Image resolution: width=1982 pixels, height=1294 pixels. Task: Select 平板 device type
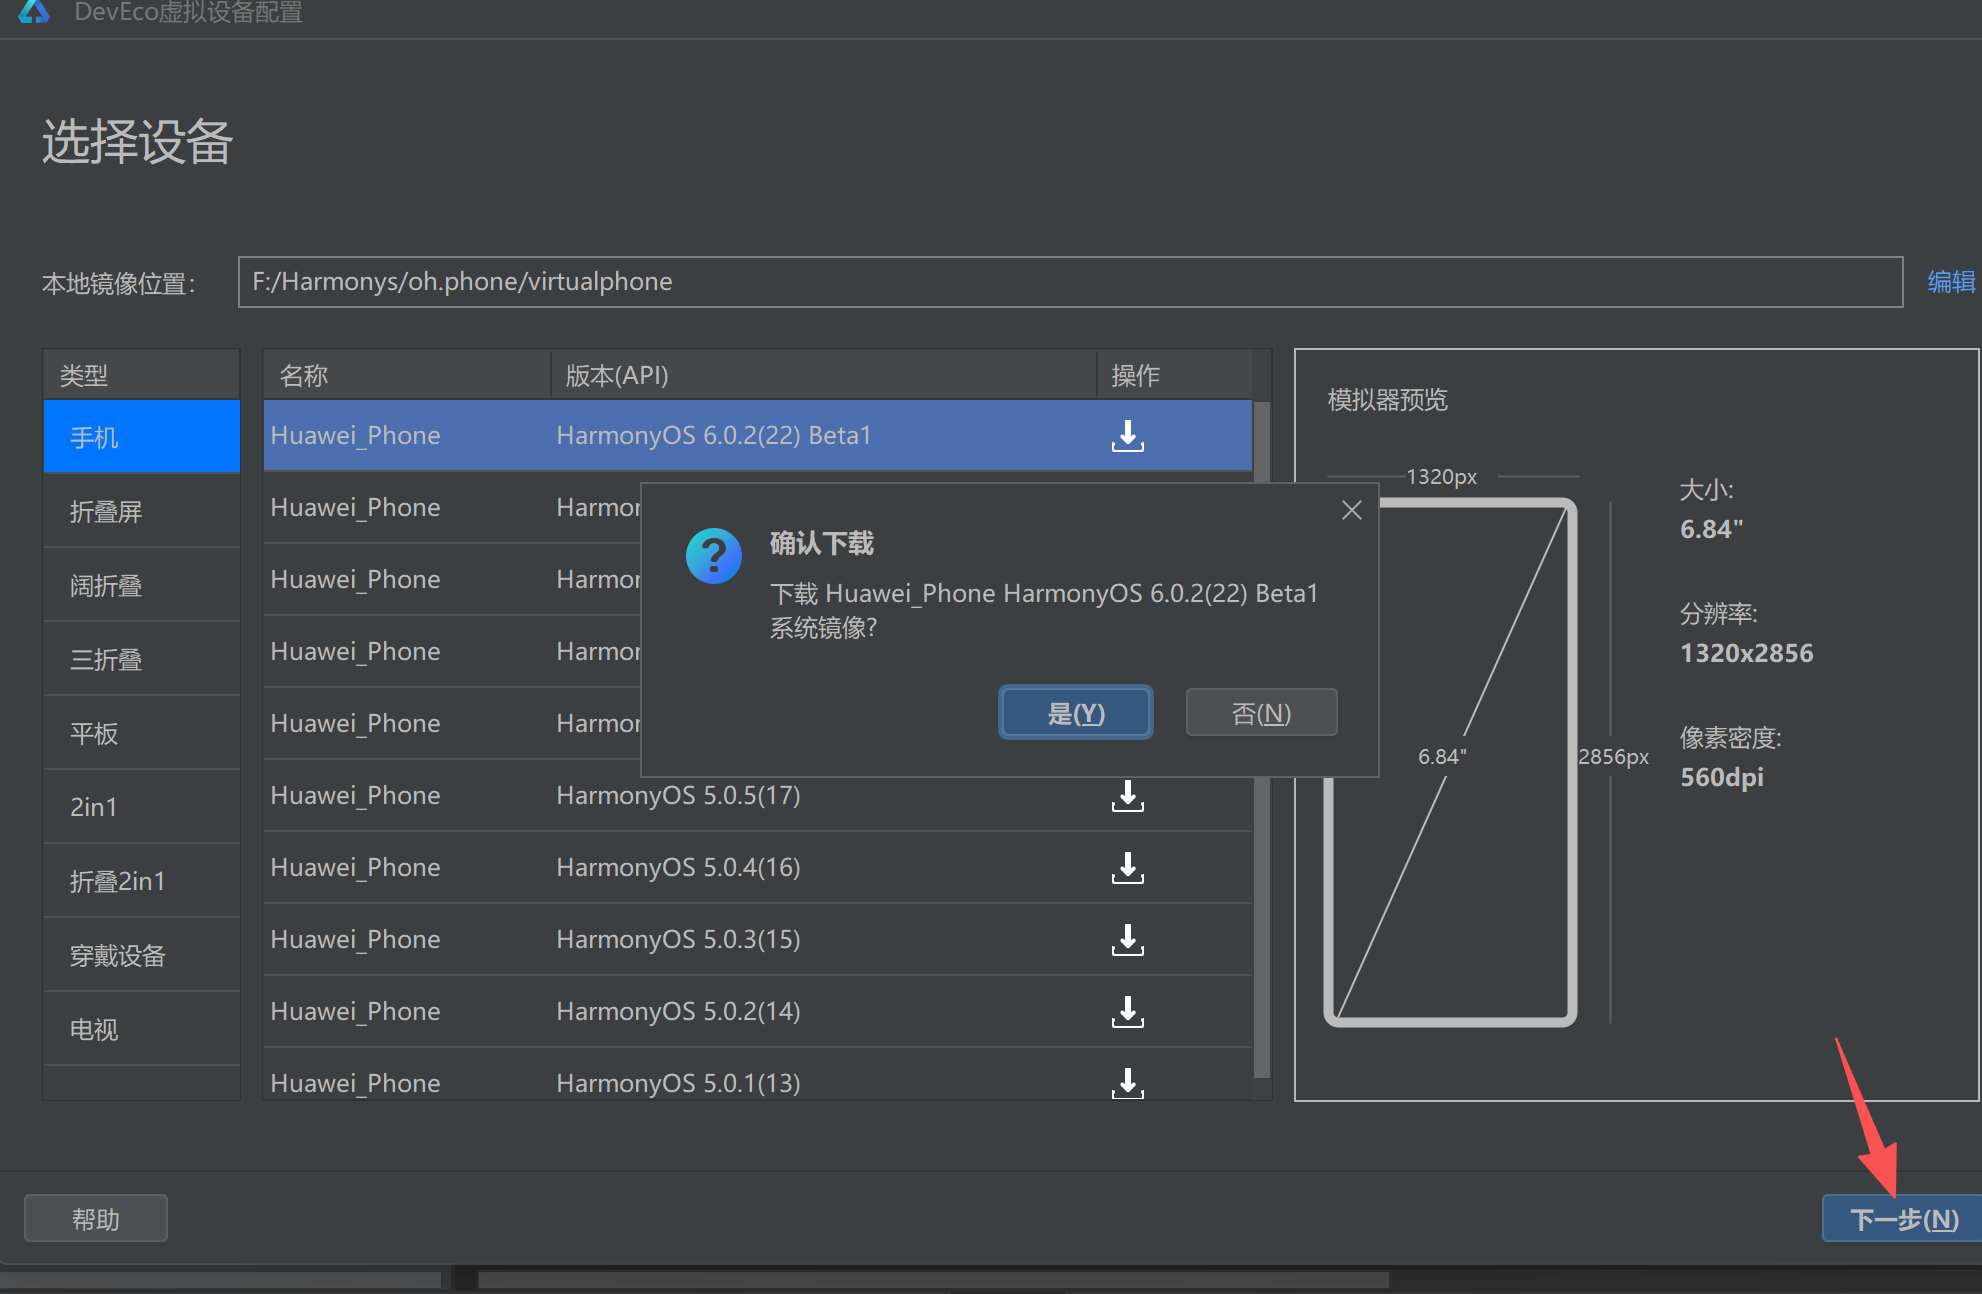click(141, 734)
